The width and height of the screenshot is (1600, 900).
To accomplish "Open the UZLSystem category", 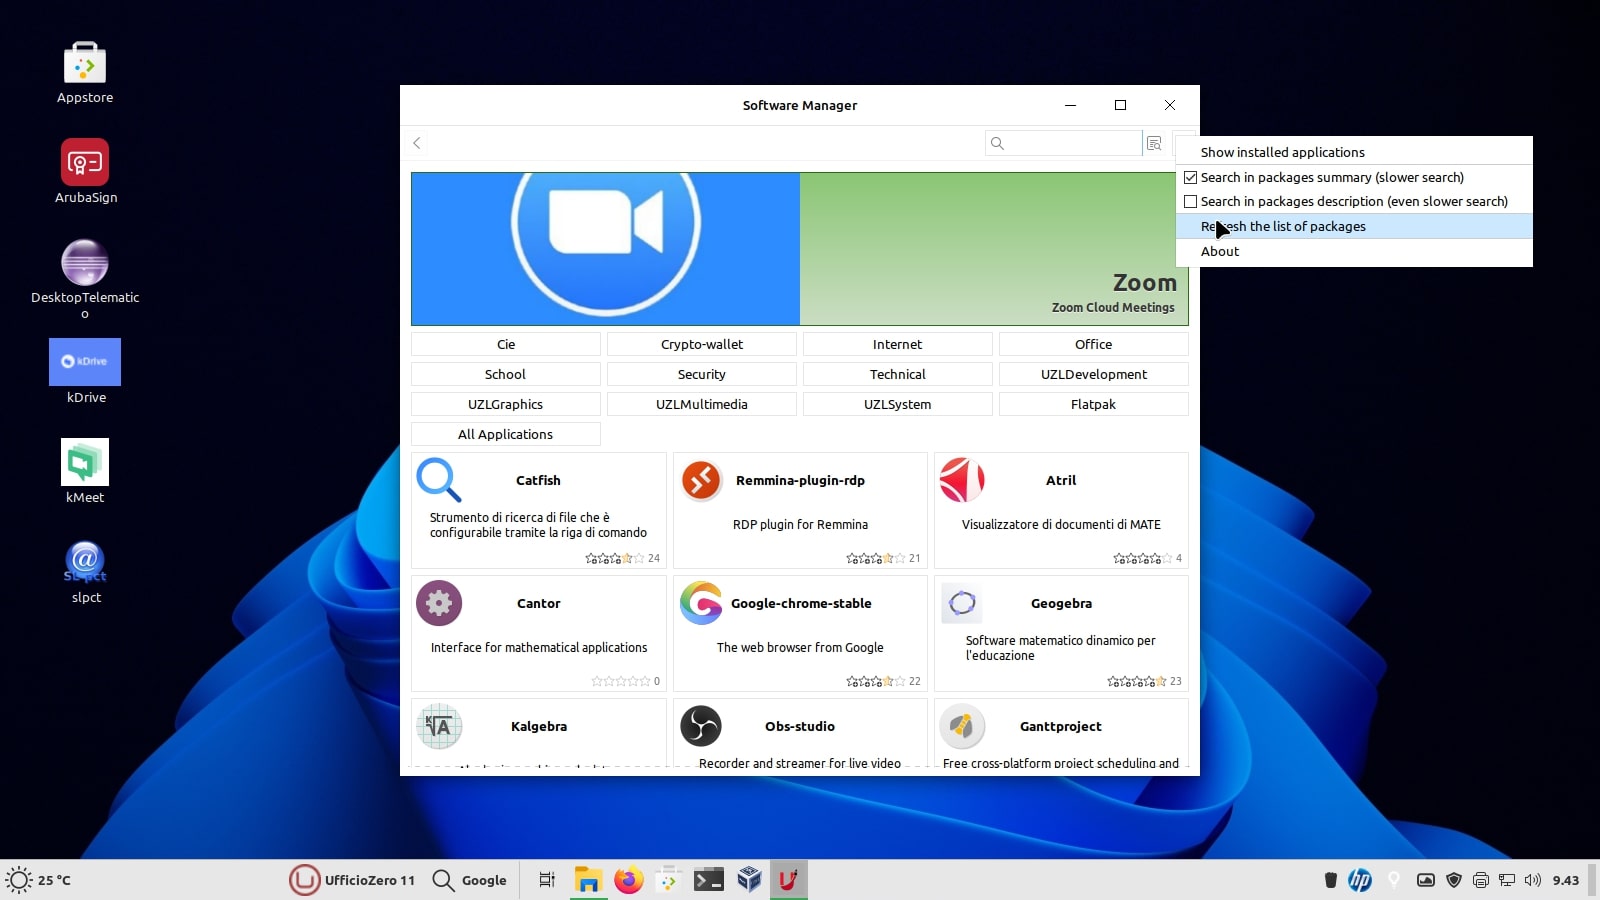I will (x=898, y=404).
